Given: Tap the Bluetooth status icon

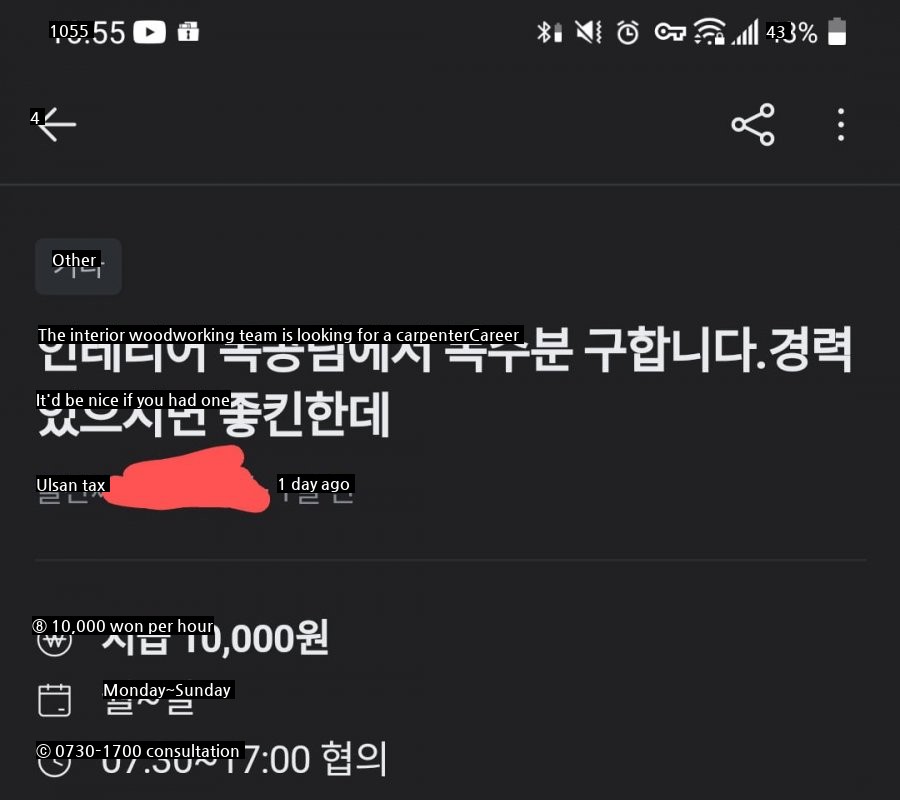Looking at the screenshot, I should pyautogui.click(x=549, y=32).
